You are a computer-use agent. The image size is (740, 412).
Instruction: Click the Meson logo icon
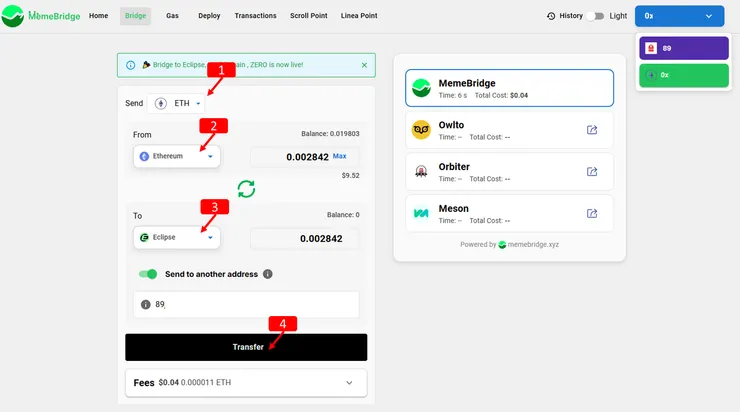click(x=421, y=213)
